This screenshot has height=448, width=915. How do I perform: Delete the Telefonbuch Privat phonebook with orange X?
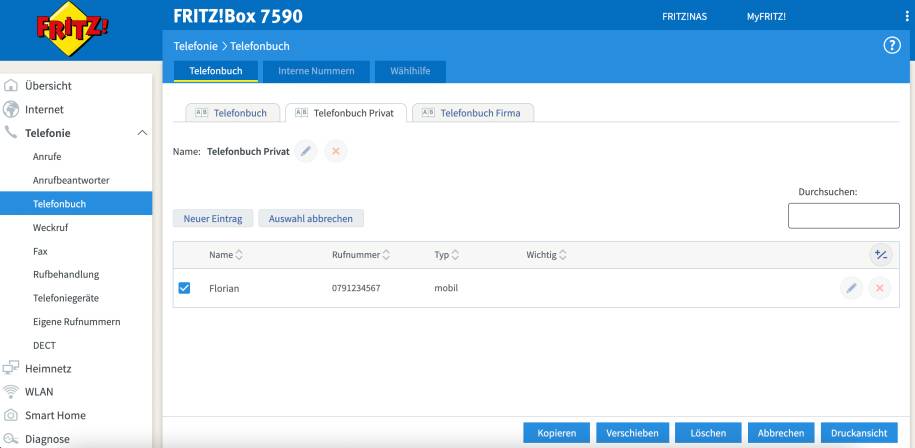(336, 152)
